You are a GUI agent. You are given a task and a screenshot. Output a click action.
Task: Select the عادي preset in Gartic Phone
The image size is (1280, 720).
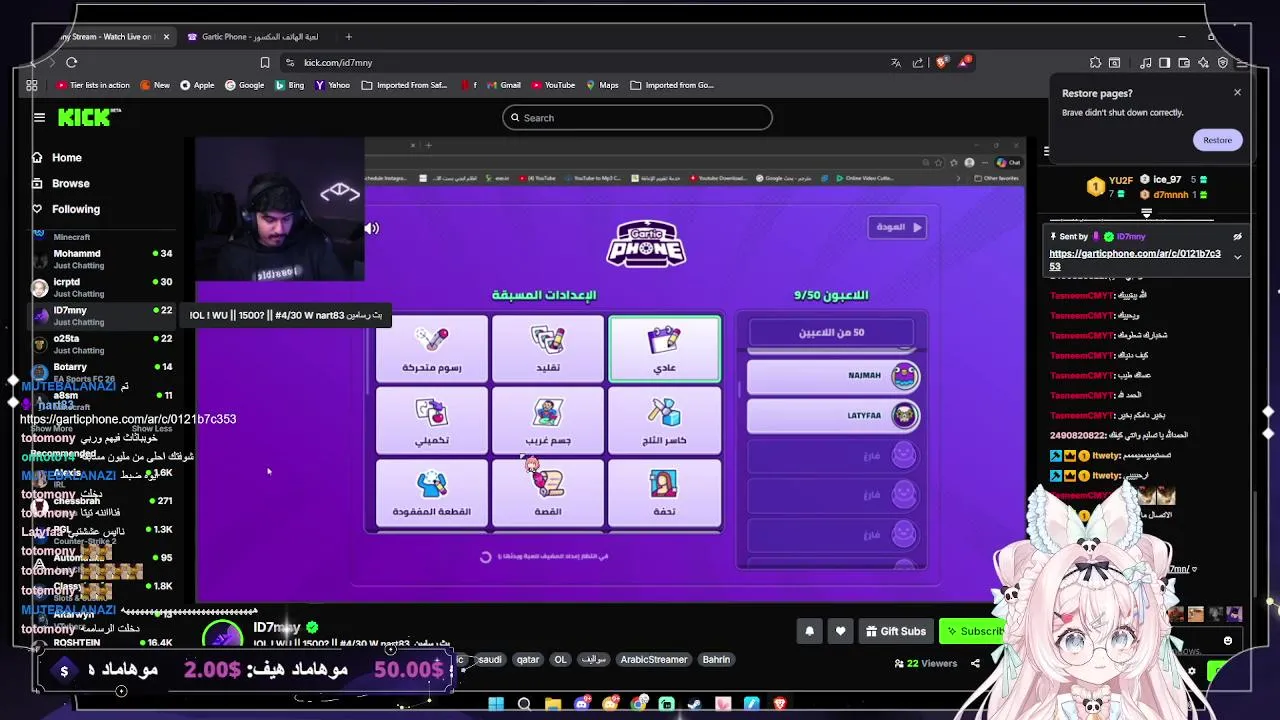click(x=665, y=349)
